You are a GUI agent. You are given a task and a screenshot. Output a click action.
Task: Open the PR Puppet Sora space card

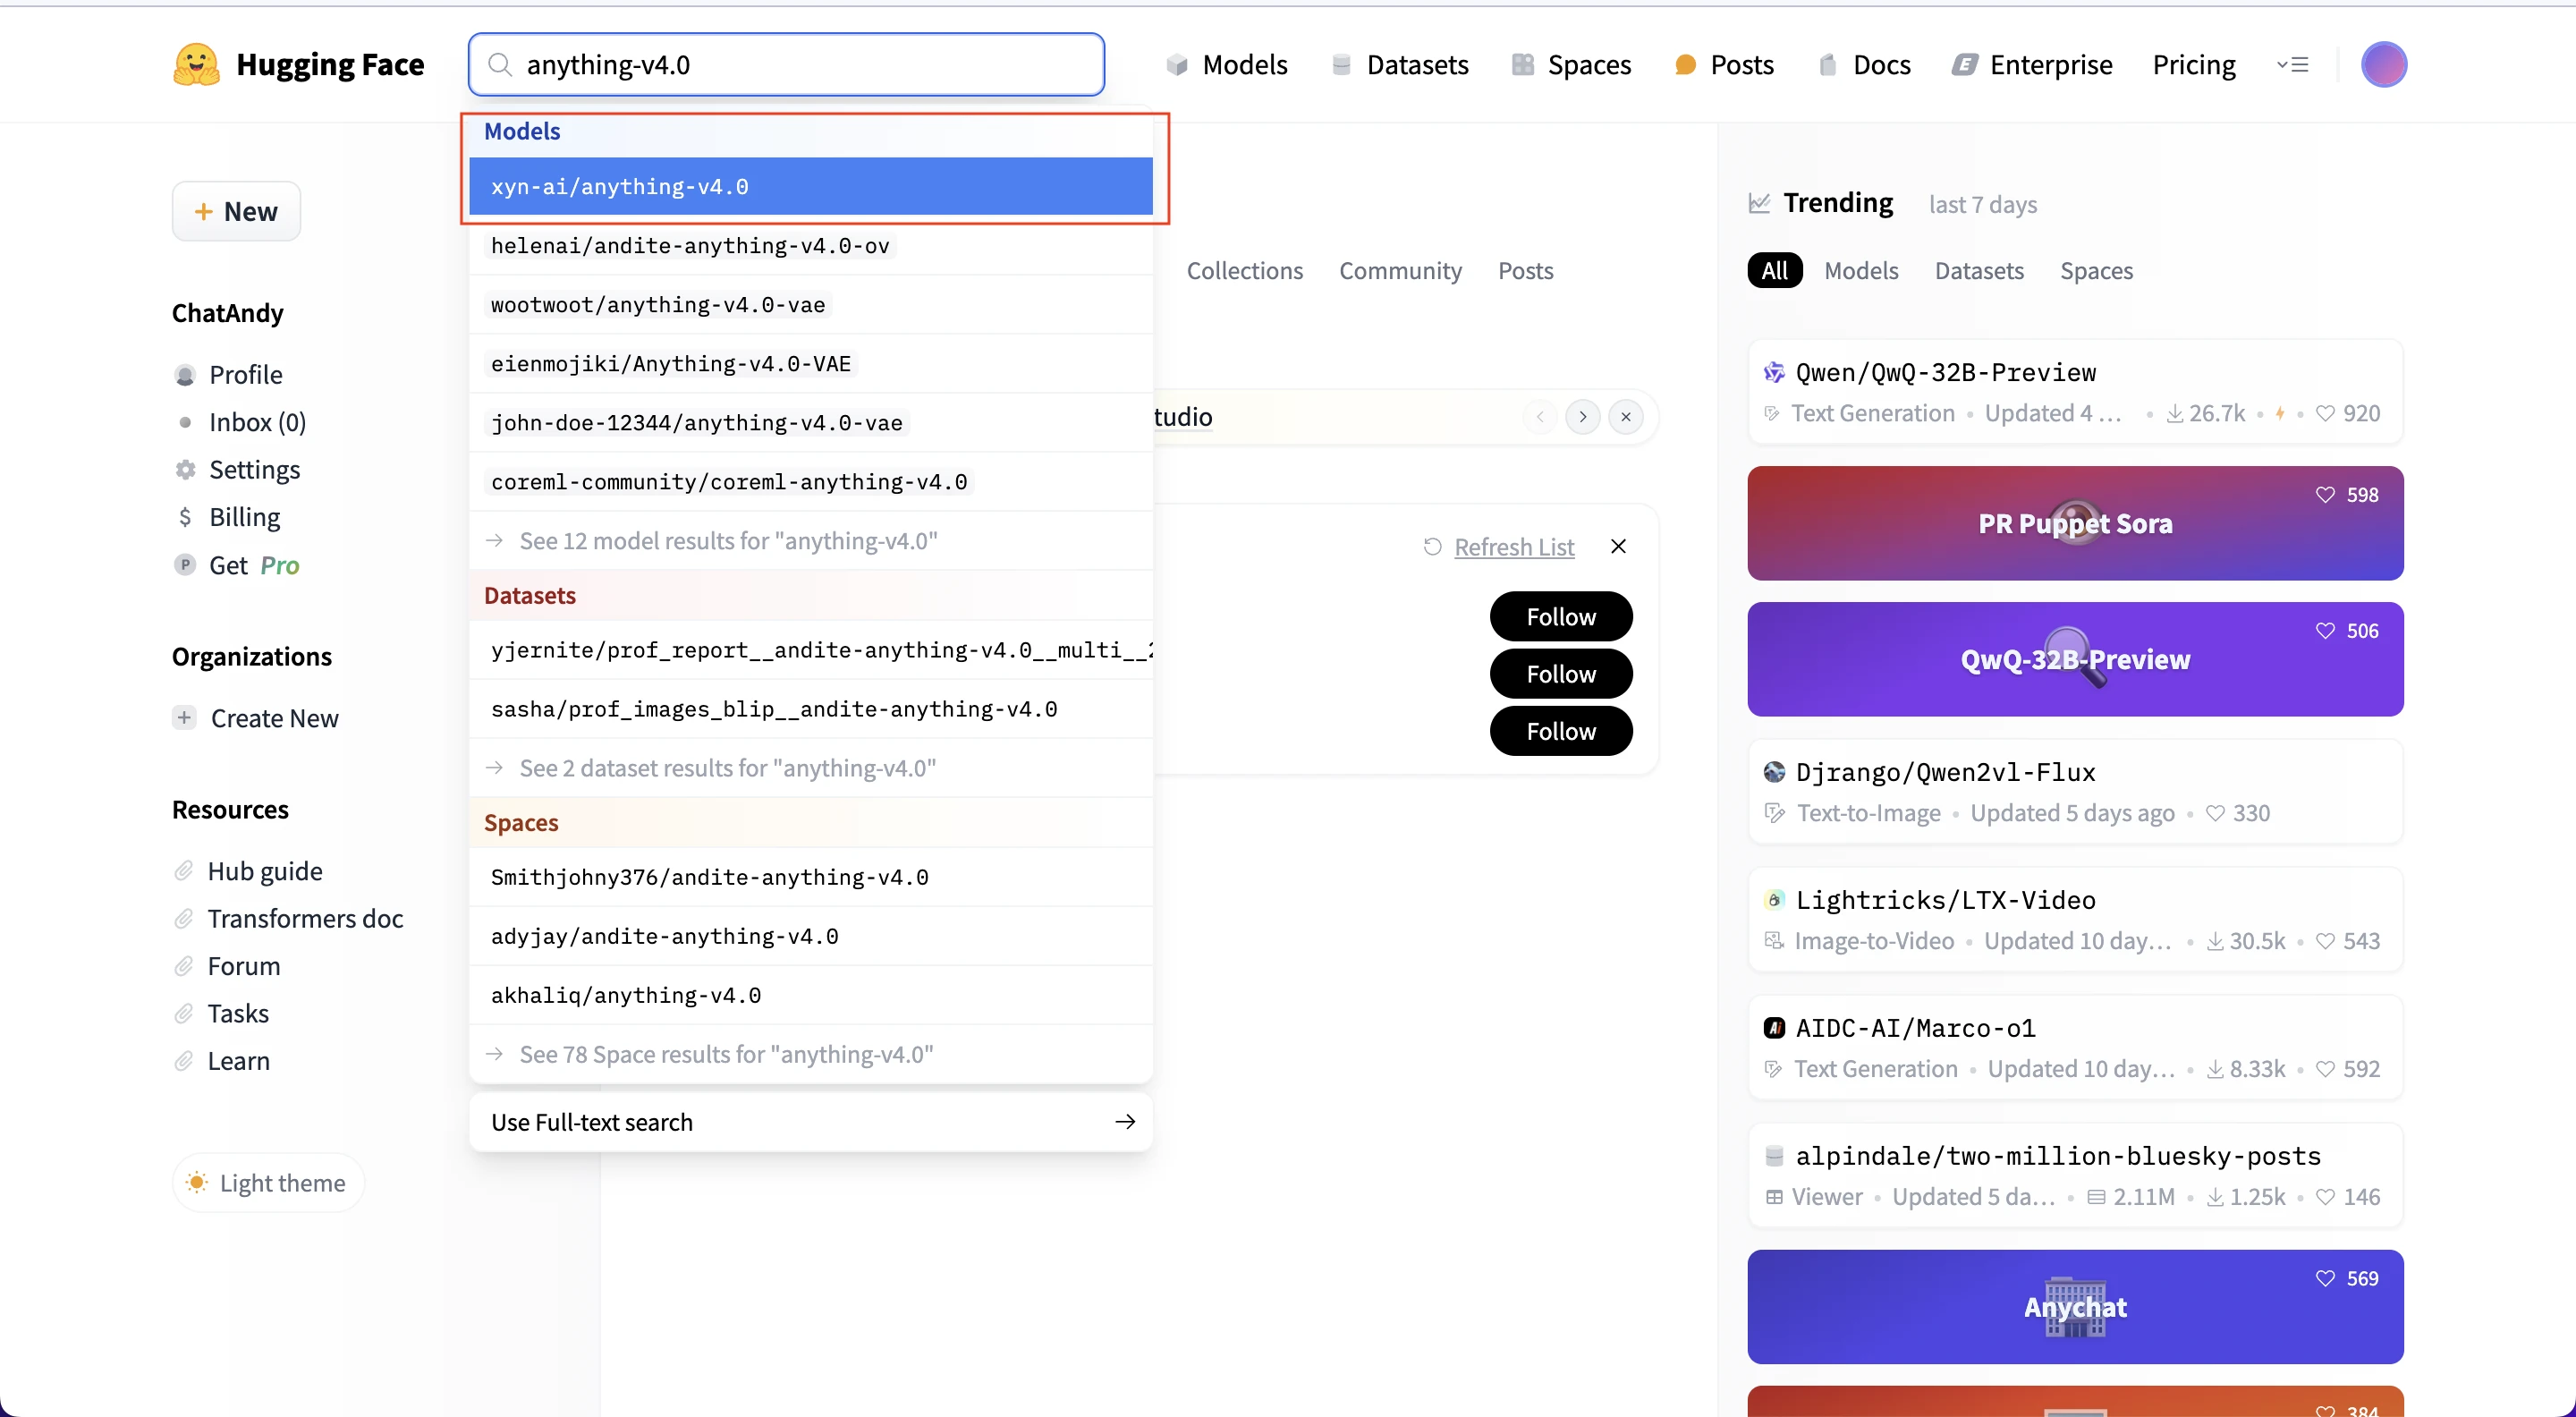point(2075,523)
